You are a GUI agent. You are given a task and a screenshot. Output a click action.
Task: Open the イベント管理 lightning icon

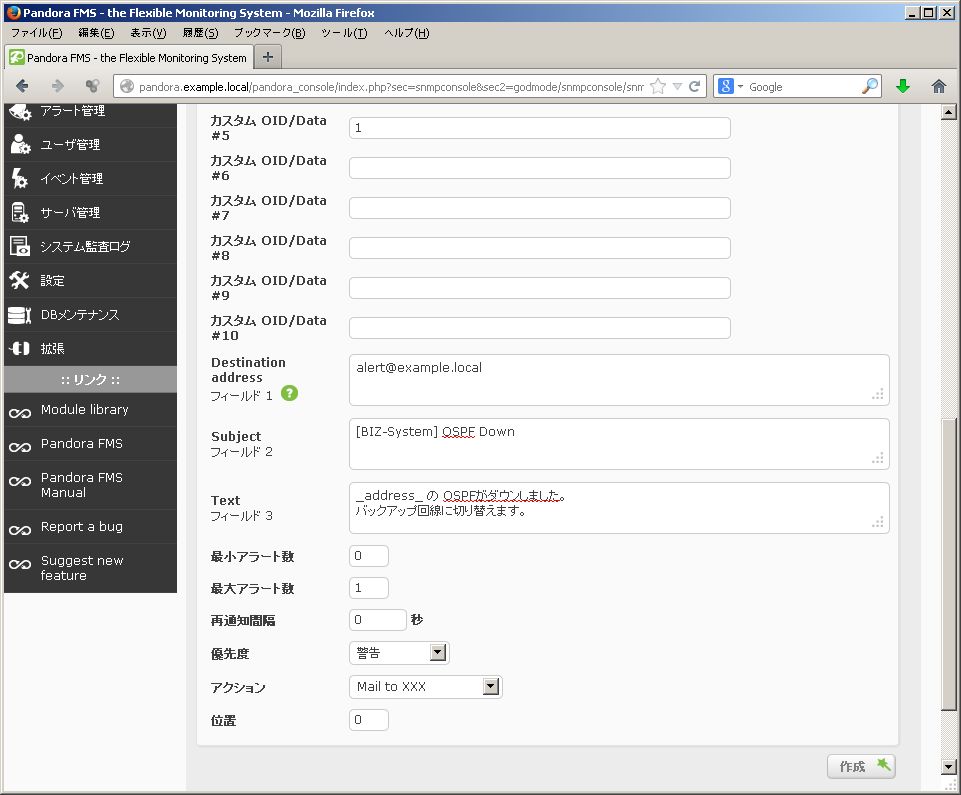20,178
